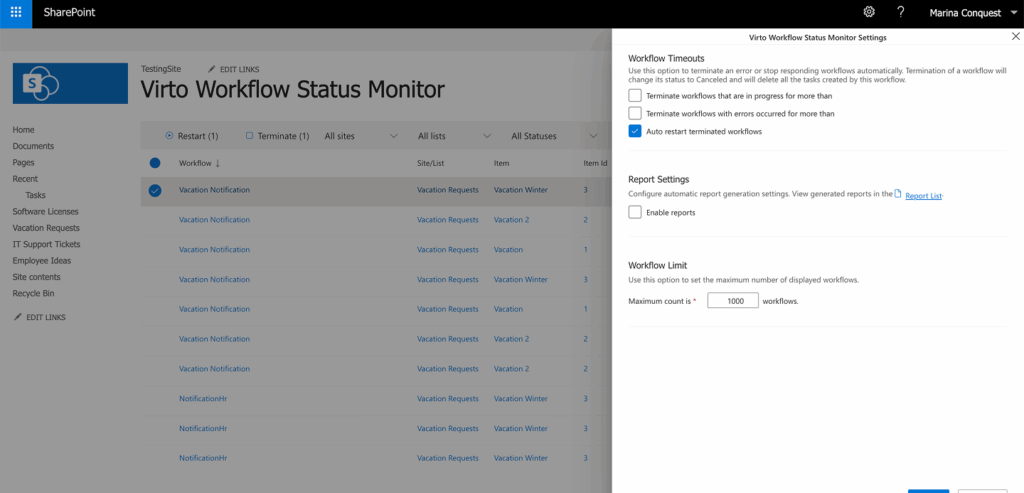This screenshot has height=493, width=1024.
Task: Click the Maximum count input field
Action: click(x=733, y=300)
